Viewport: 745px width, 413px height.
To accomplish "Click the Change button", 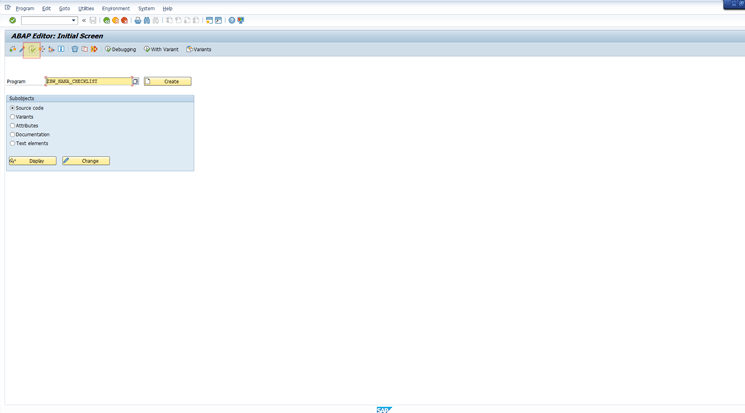I will coord(86,161).
